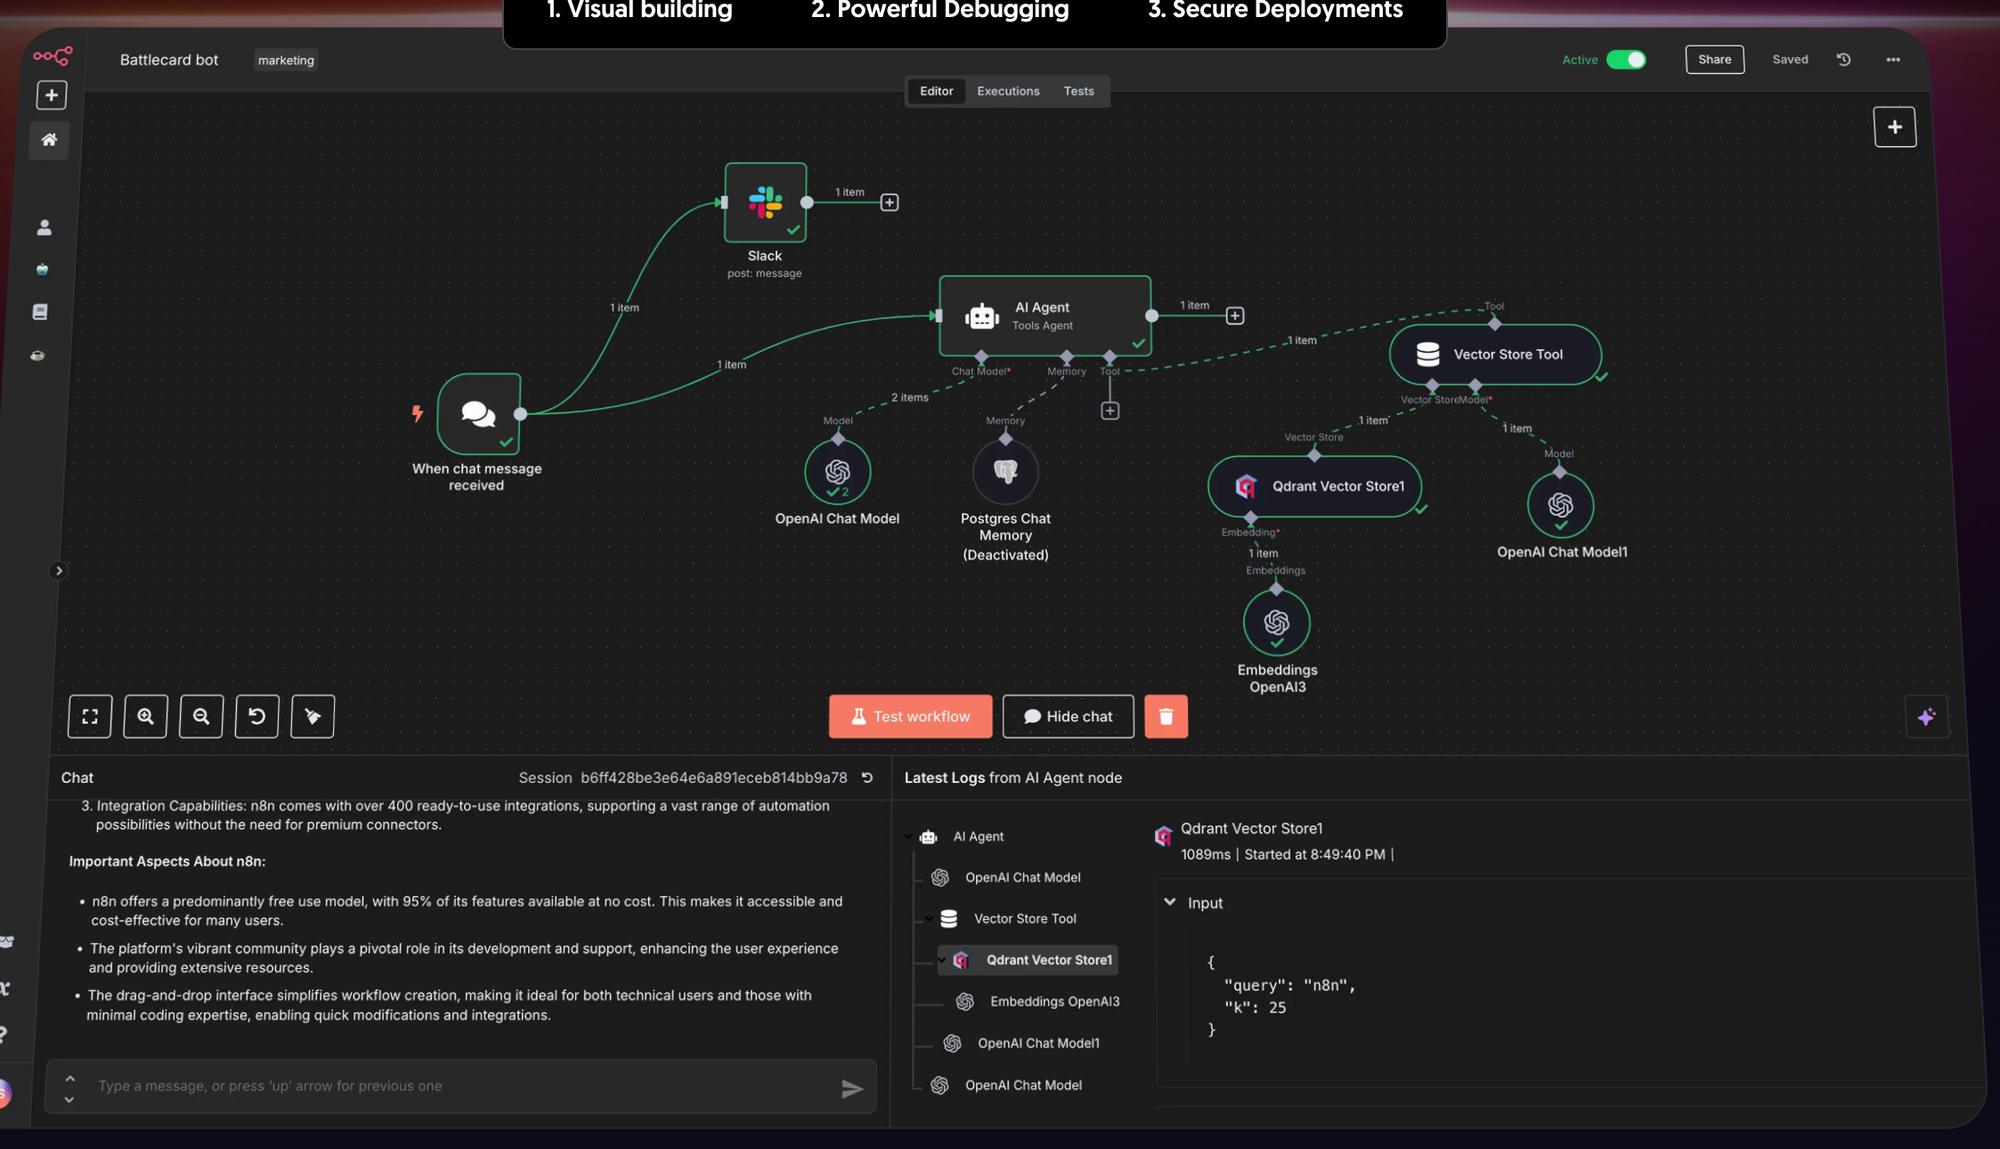The image size is (2000, 1149).
Task: Click the Hide chat button
Action: click(1068, 716)
